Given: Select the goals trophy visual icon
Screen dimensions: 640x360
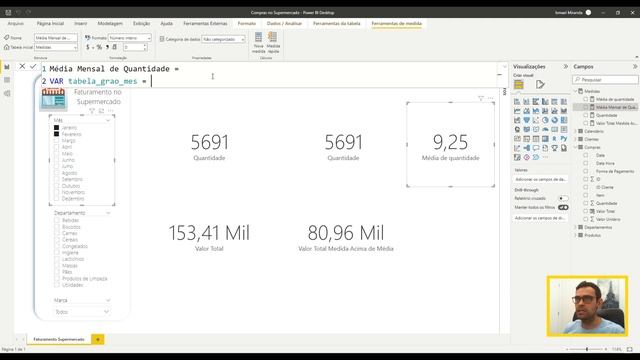Looking at the screenshot, I should [x=554, y=148].
